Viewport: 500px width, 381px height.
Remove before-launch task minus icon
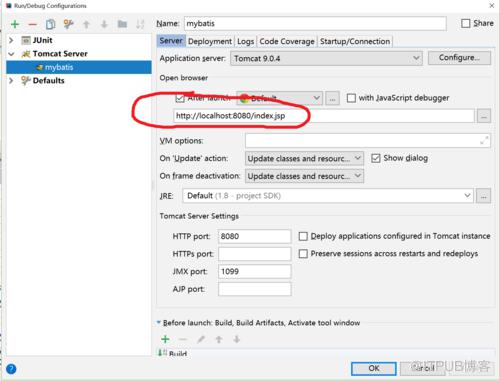[183, 339]
